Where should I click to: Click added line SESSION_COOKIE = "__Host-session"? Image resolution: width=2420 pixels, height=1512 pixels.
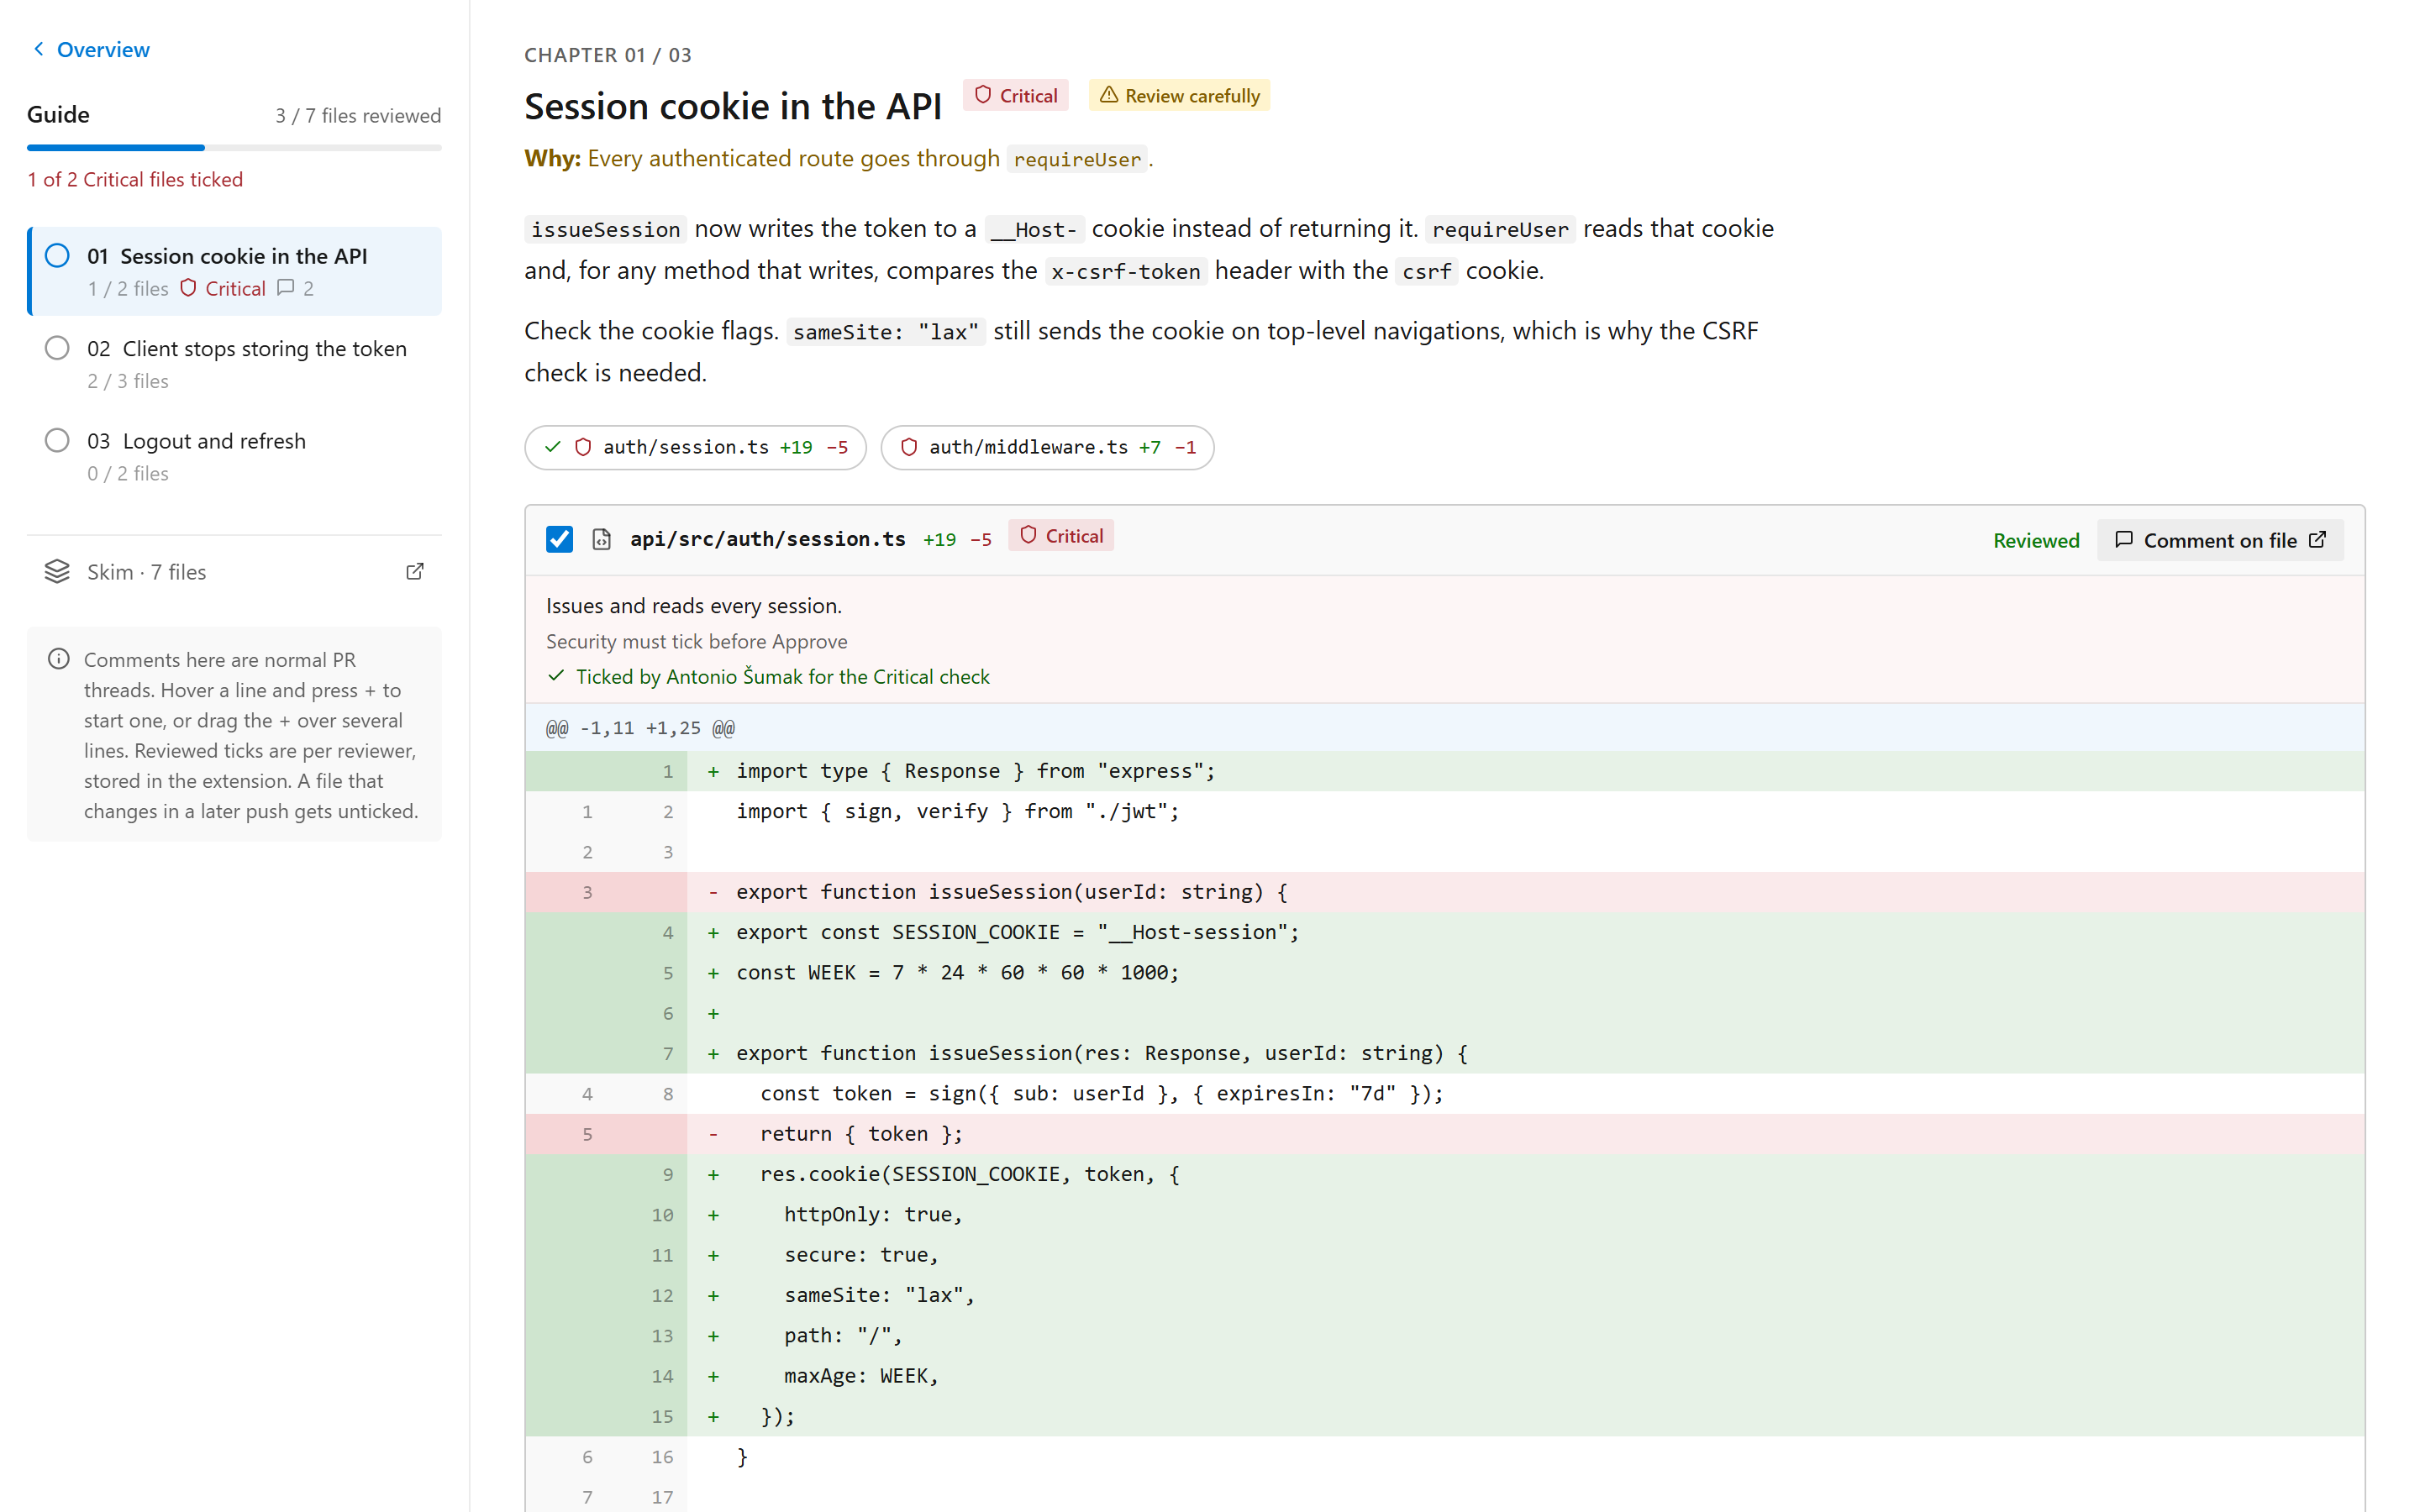1445,933
